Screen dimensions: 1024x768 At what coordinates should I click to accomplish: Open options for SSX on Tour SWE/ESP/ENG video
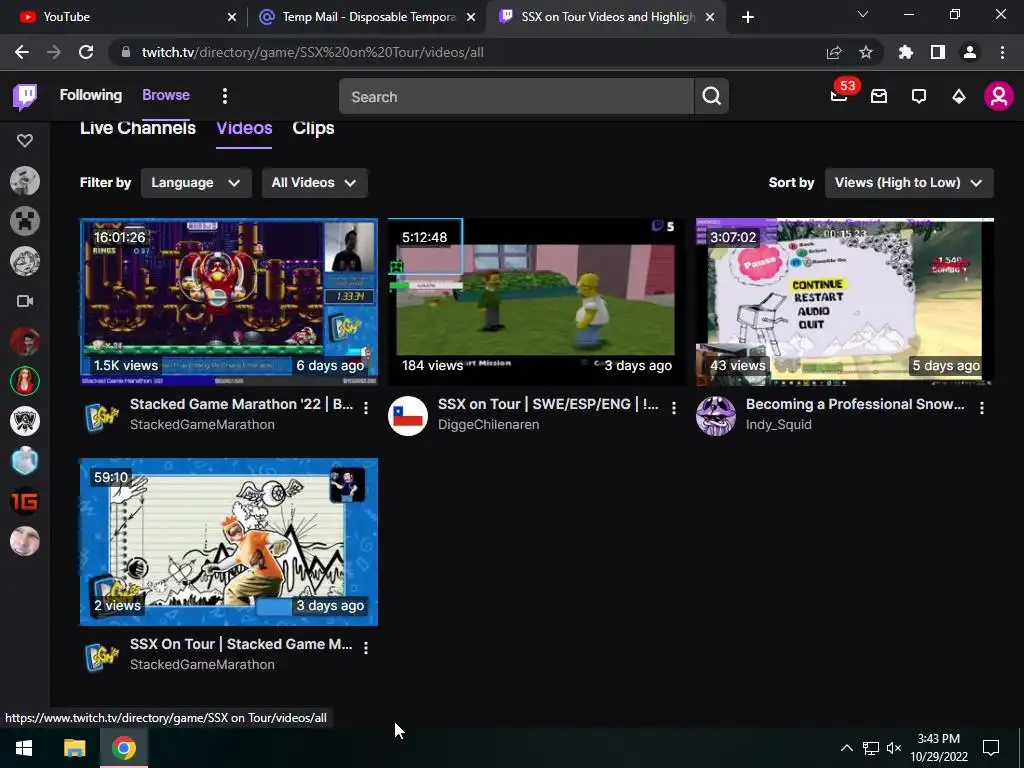click(x=674, y=408)
